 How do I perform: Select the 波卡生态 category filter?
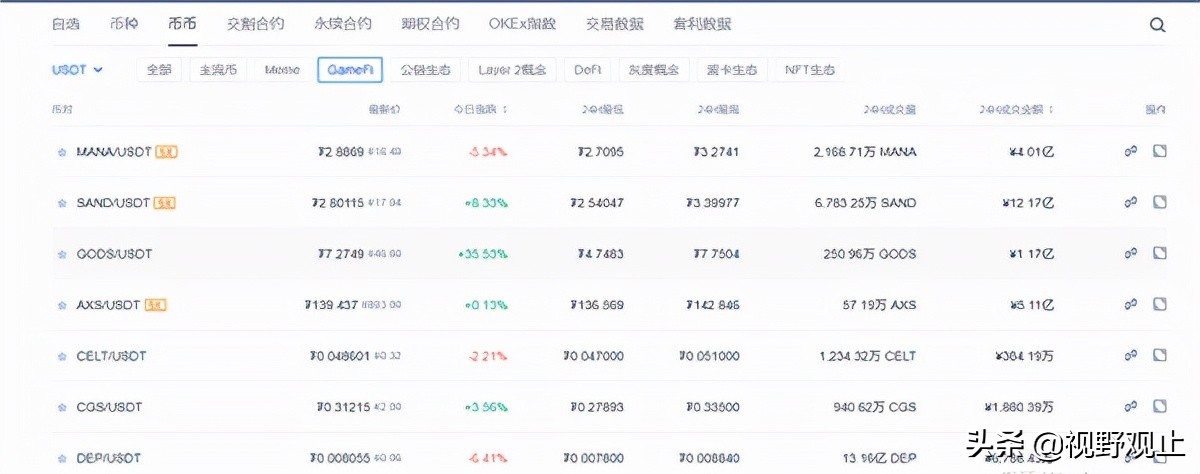click(x=732, y=70)
